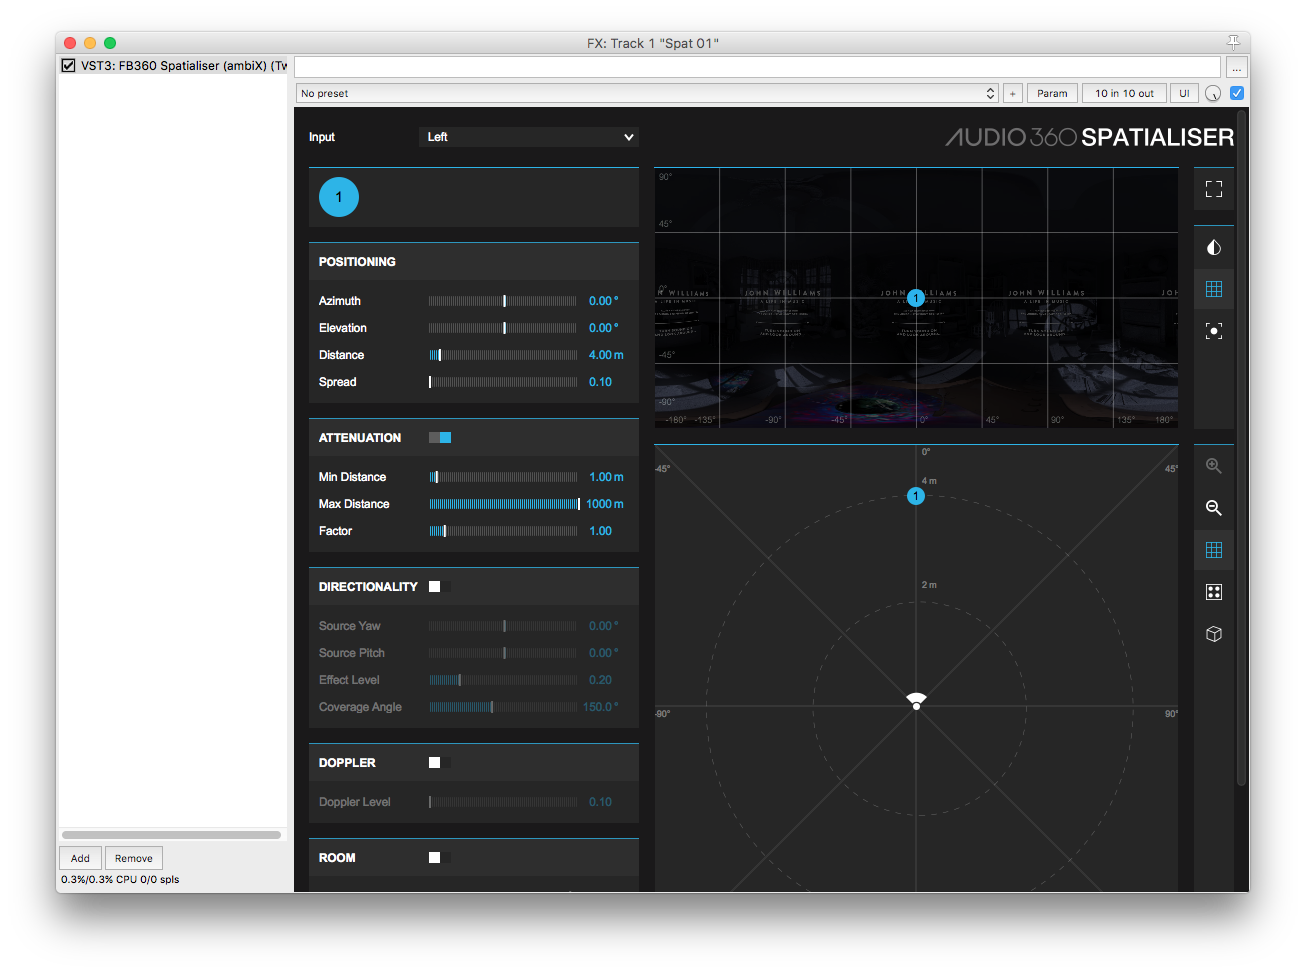Click the Azimuth slider
The width and height of the screenshot is (1306, 973).
tap(503, 301)
